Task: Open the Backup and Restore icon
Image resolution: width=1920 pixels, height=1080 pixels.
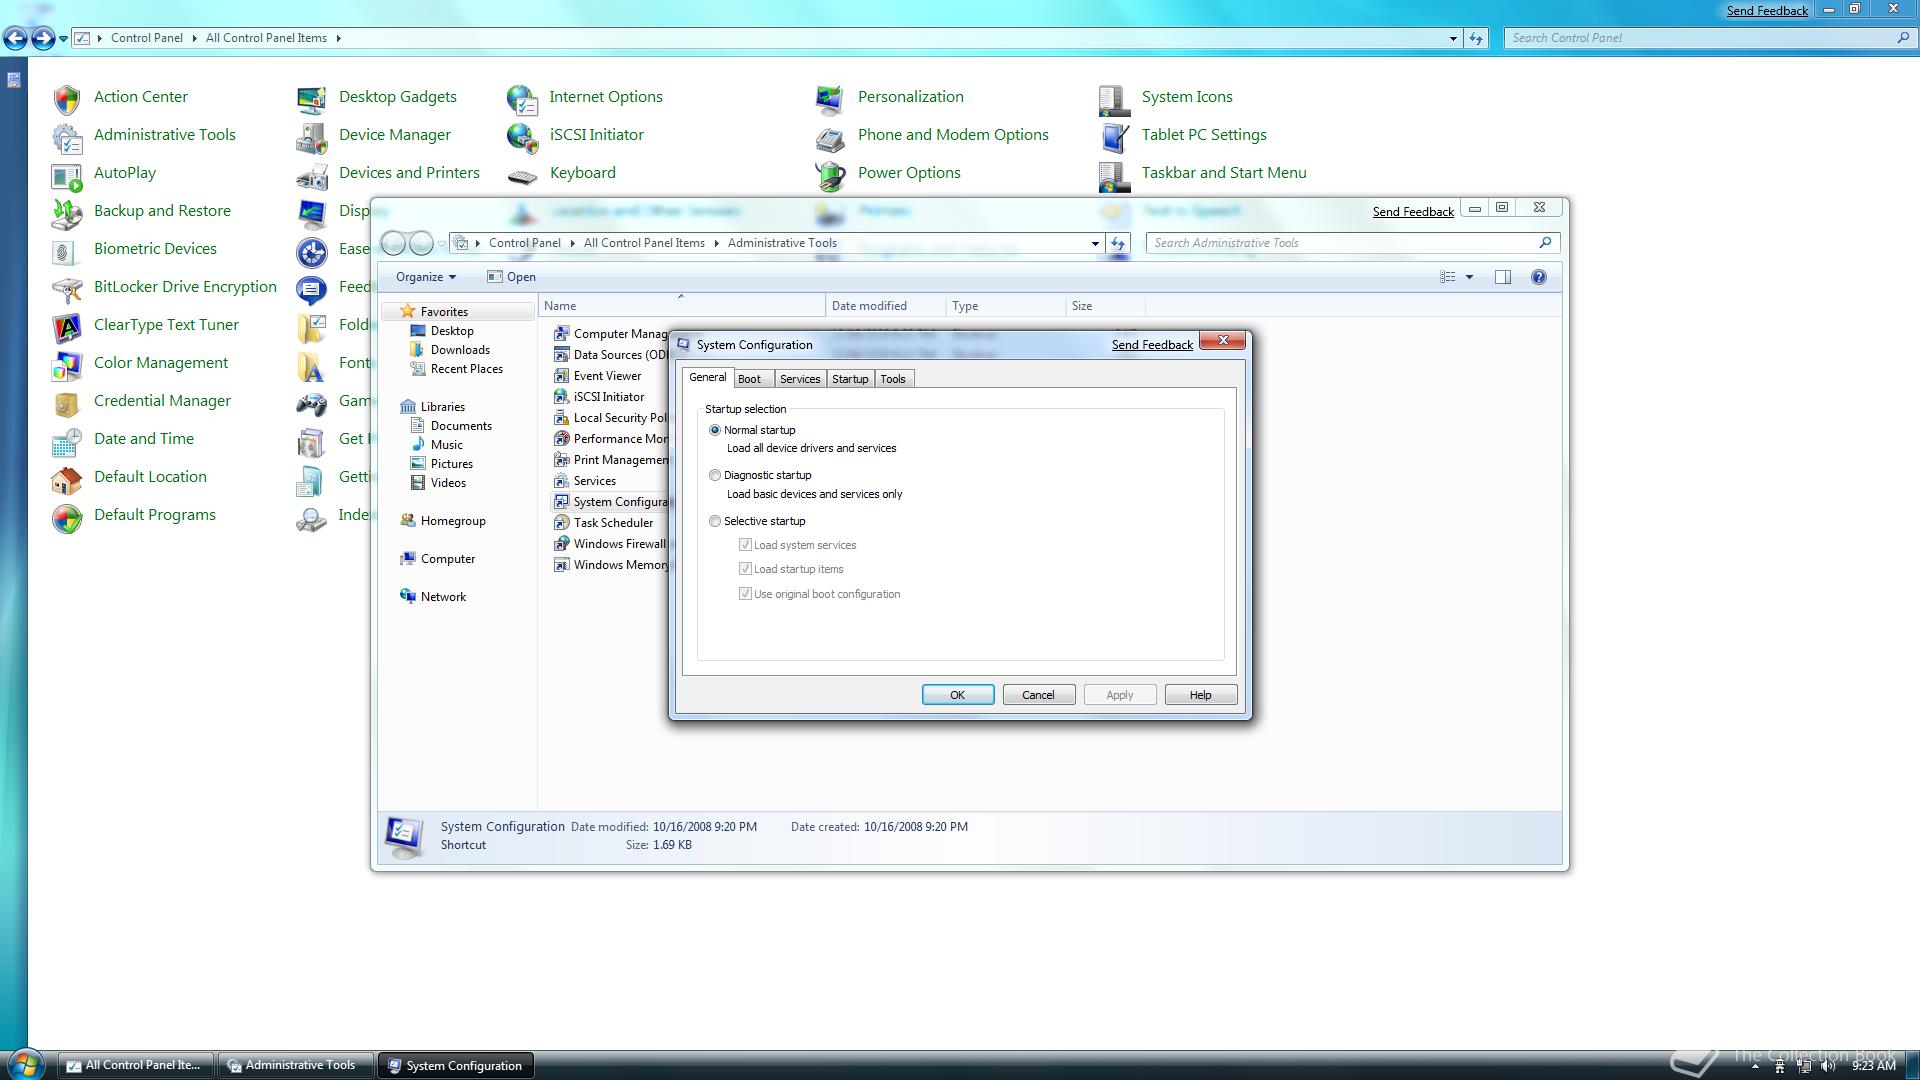Action: [x=67, y=212]
